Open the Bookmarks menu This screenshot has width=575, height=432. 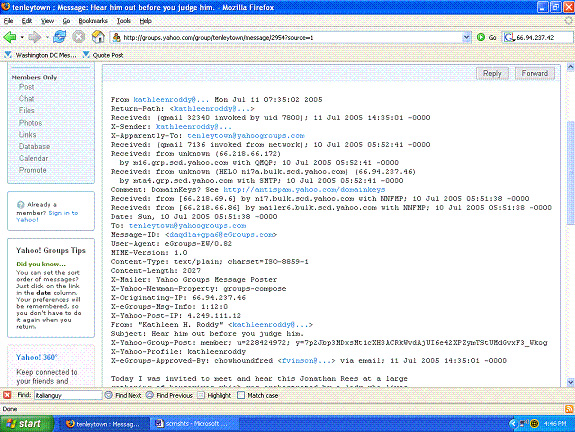93,21
